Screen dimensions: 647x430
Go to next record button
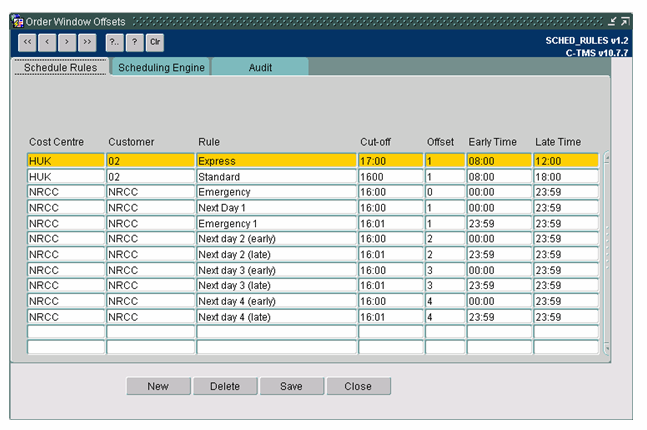[x=67, y=43]
